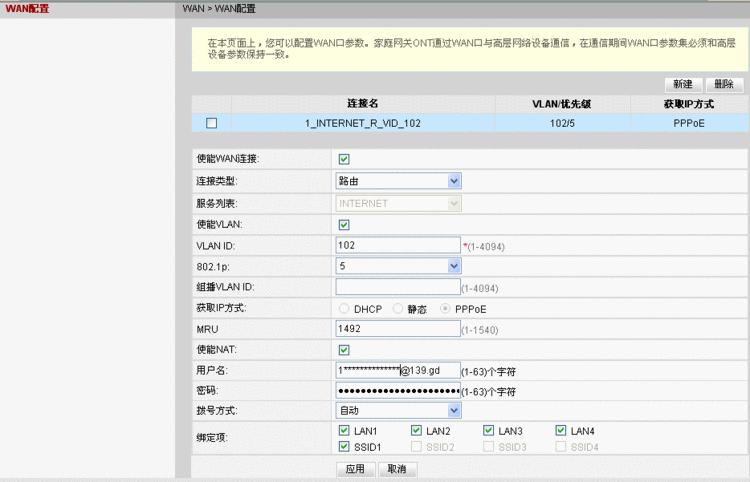Click the 组播VLAN ID input field
The height and width of the screenshot is (482, 750).
tap(398, 287)
